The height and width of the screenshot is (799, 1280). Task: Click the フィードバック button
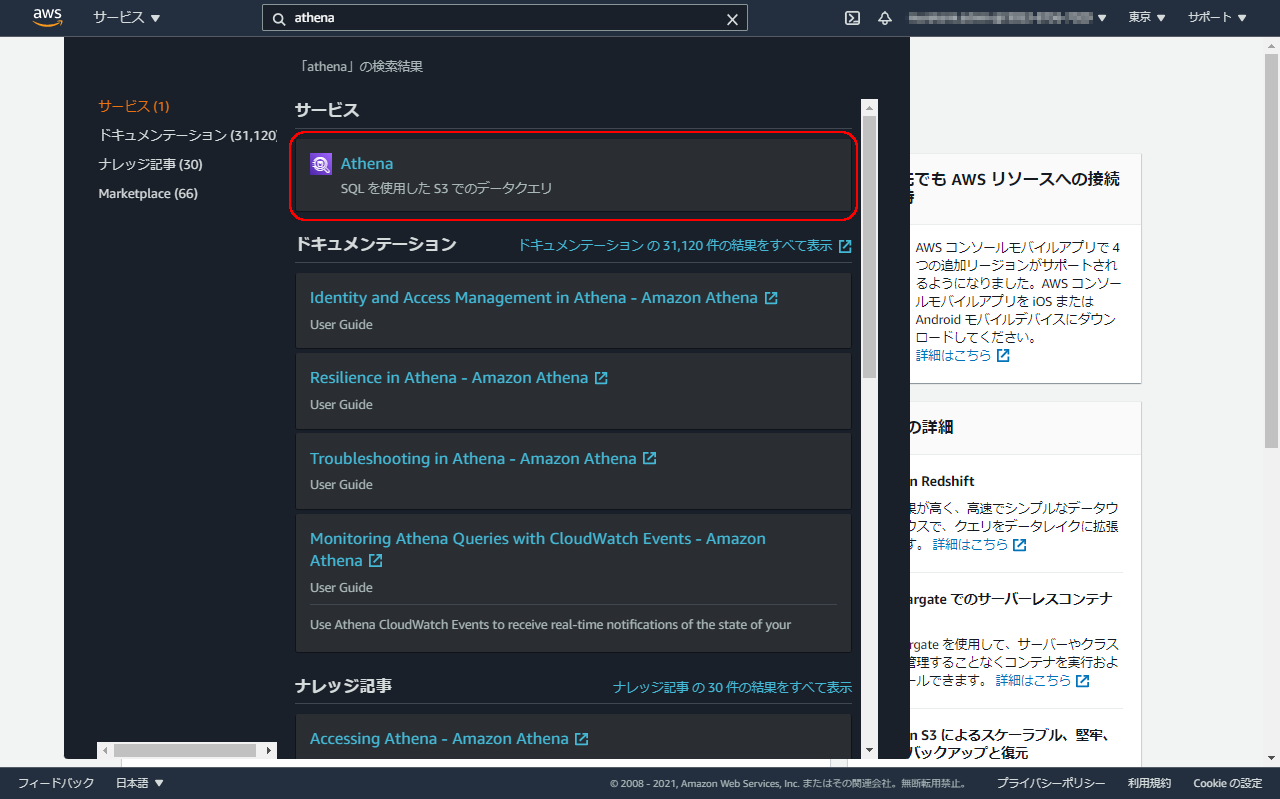point(55,783)
